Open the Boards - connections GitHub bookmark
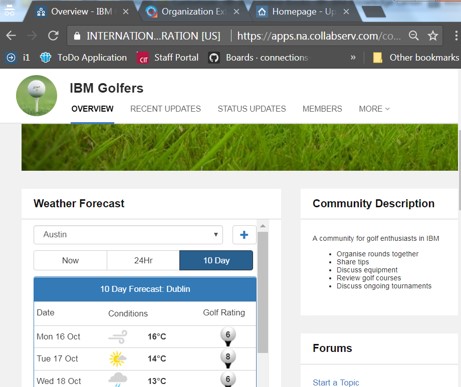Screen dimensions: 461x387 point(258,58)
